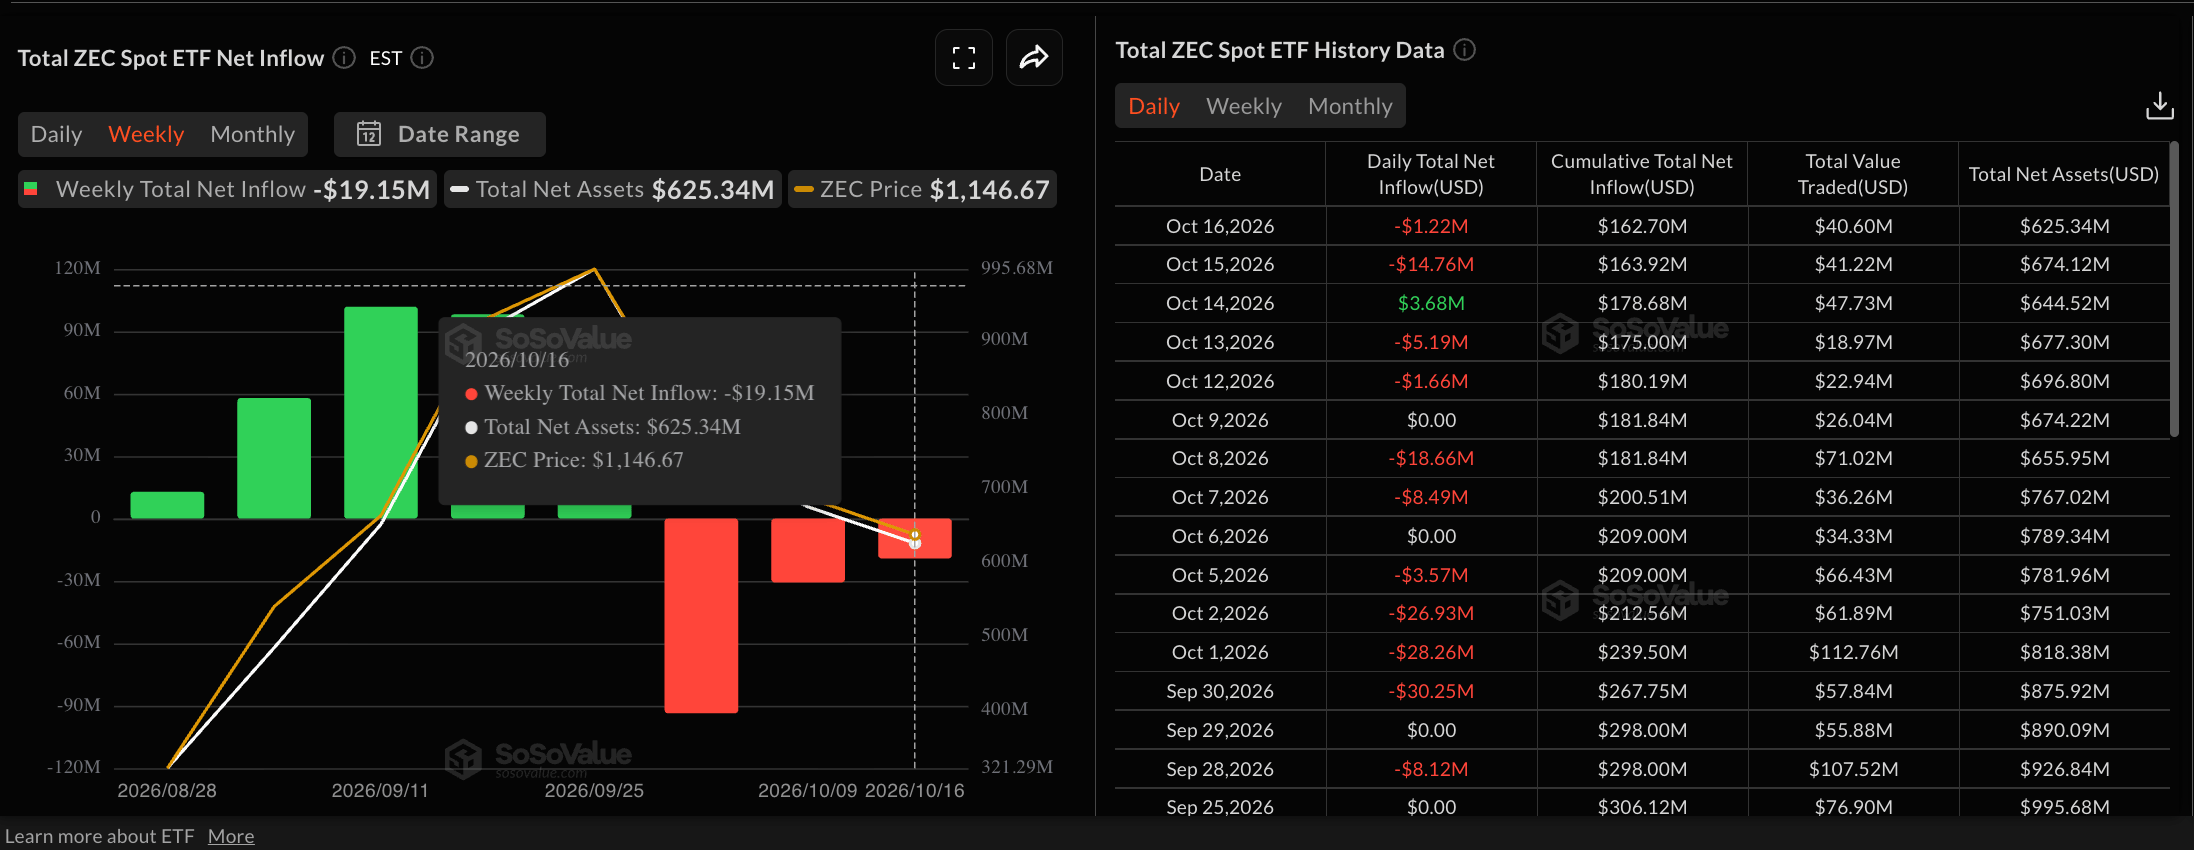Click the -$26.93M inflow for Oct 2

[1431, 613]
